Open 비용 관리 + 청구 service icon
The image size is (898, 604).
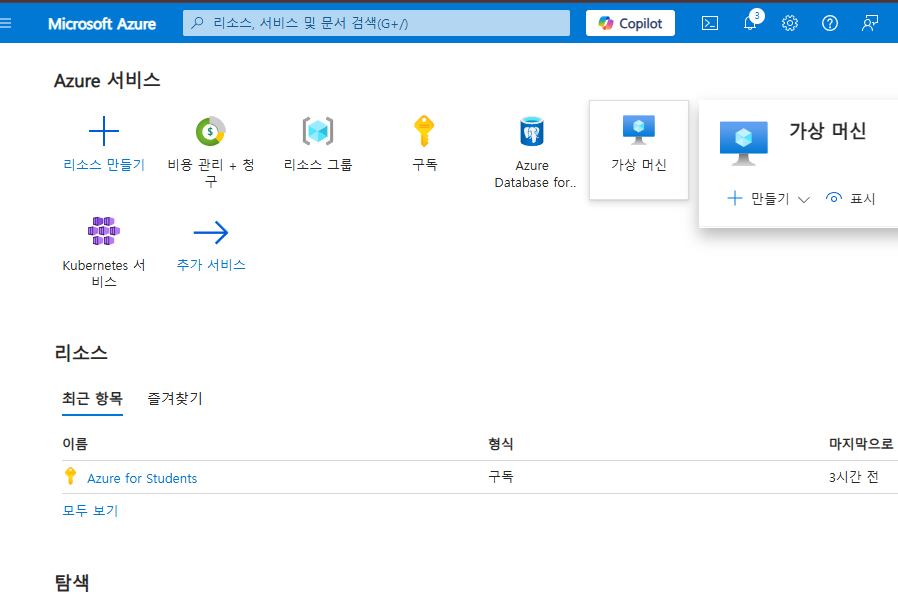point(211,131)
